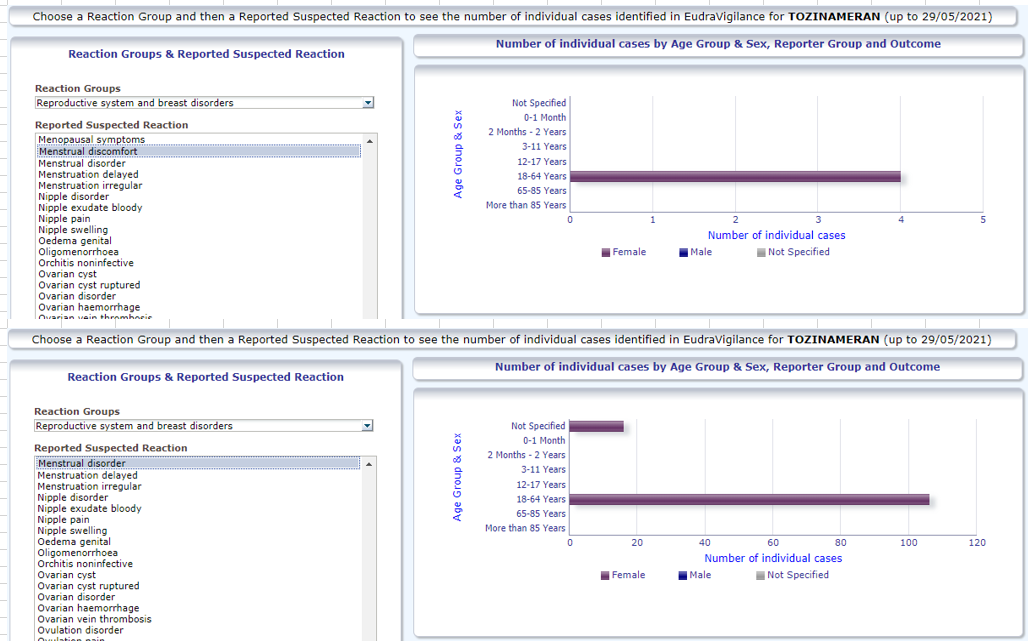Pick Oligomenorrhoea in the lower list
The width and height of the screenshot is (1028, 641).
pyautogui.click(x=78, y=553)
